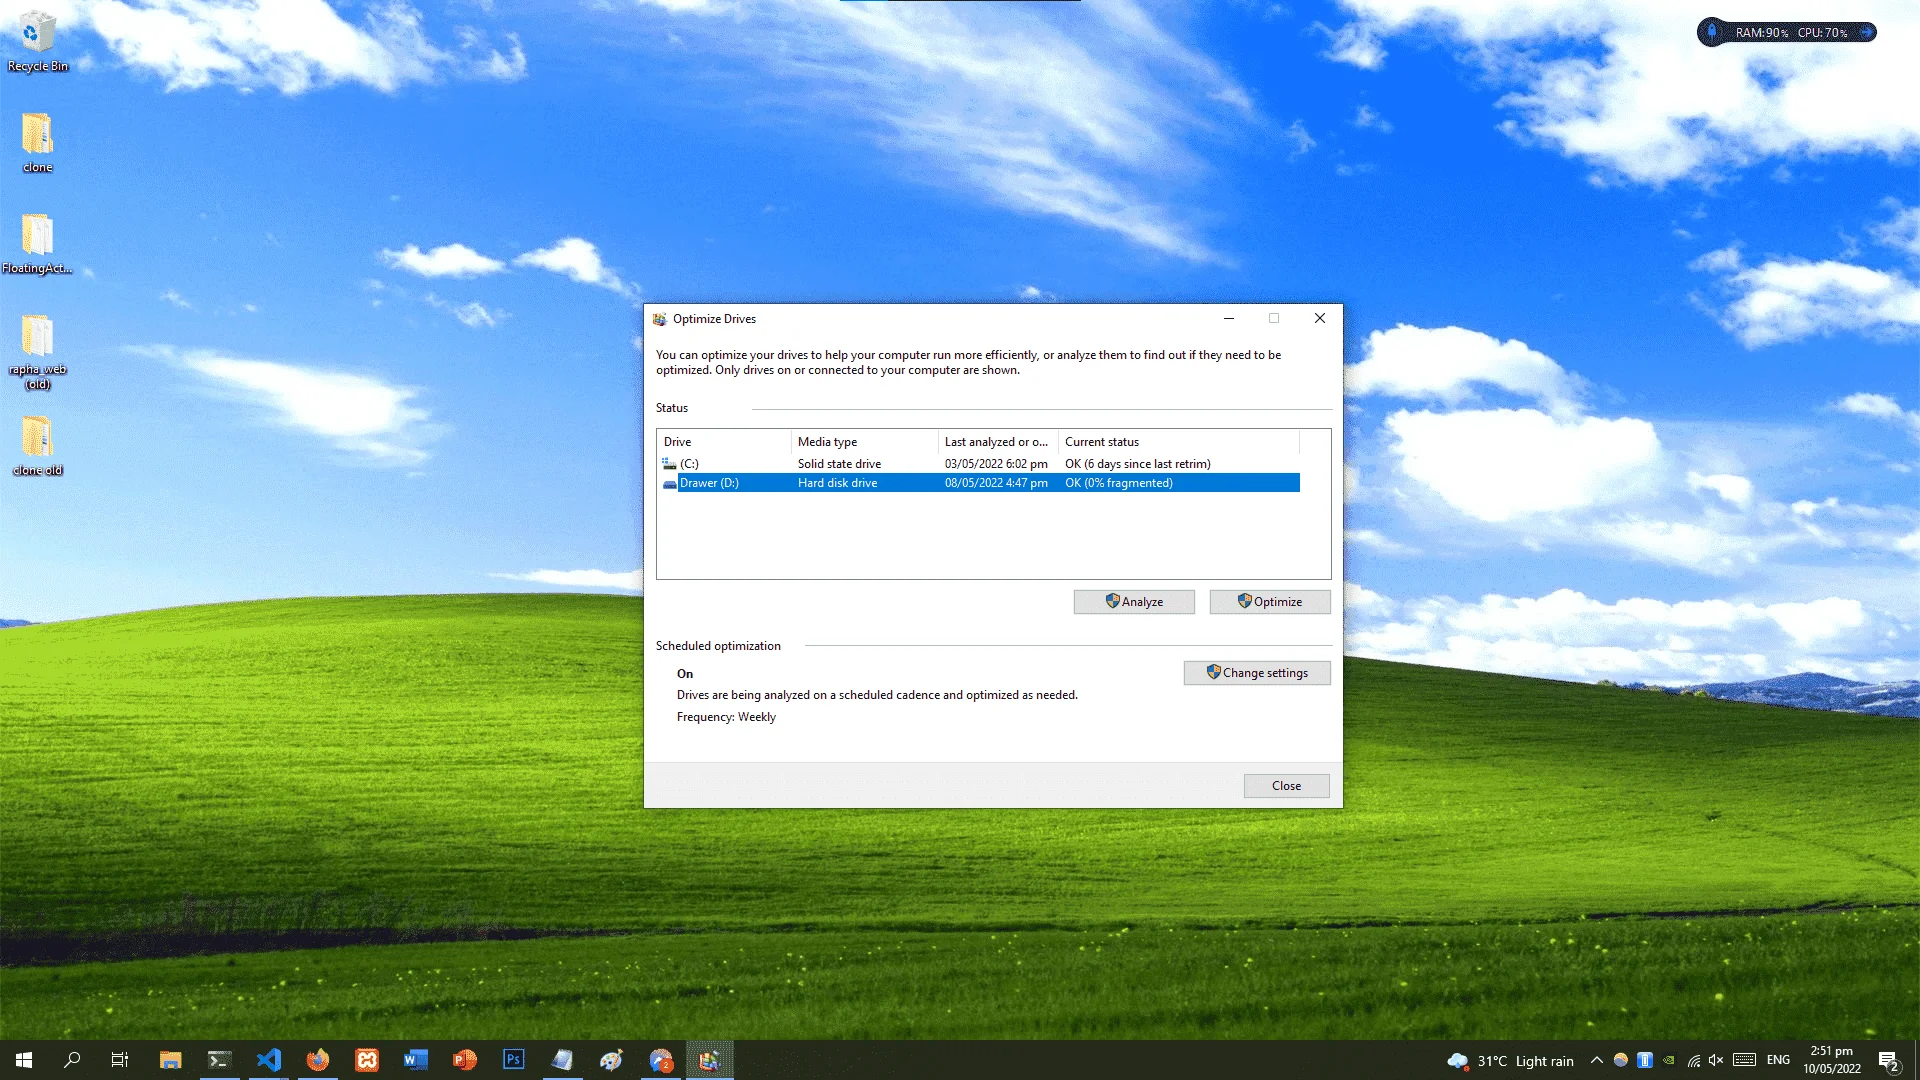Click 'Hard disk drive' media type cell
This screenshot has height=1080, width=1920.
(x=837, y=483)
